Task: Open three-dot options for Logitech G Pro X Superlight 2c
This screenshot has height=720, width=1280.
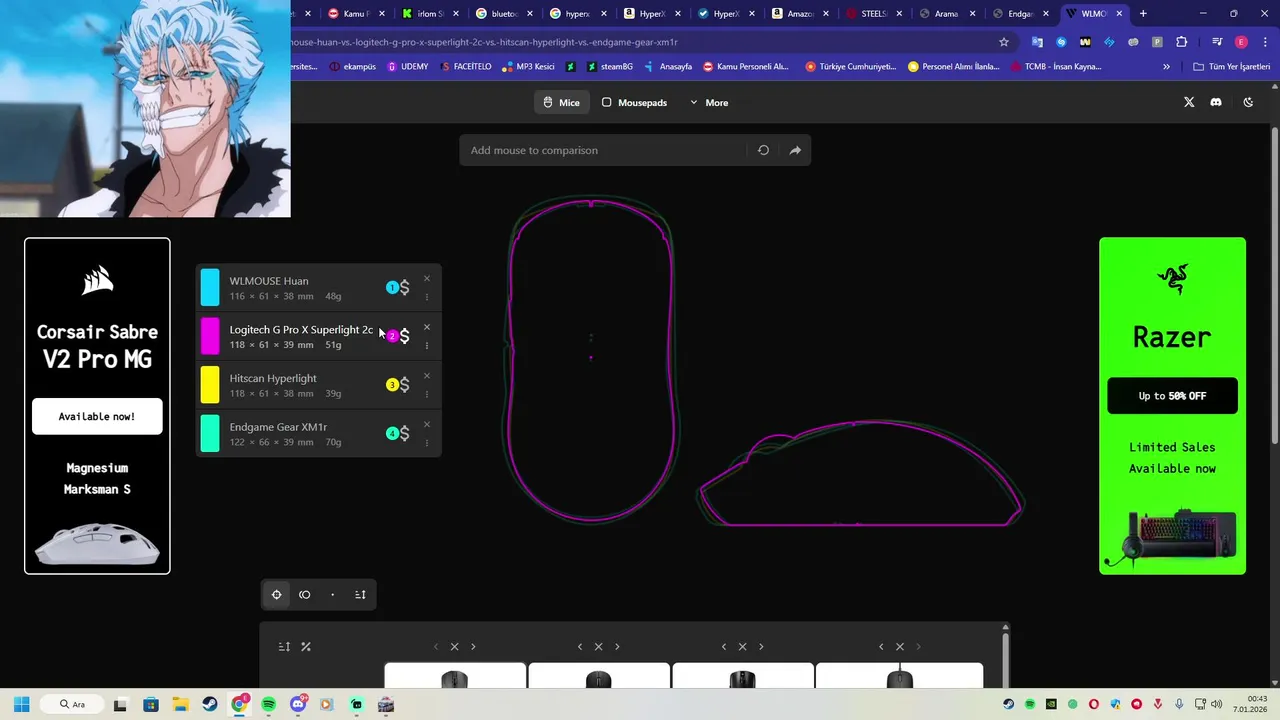Action: (427, 345)
